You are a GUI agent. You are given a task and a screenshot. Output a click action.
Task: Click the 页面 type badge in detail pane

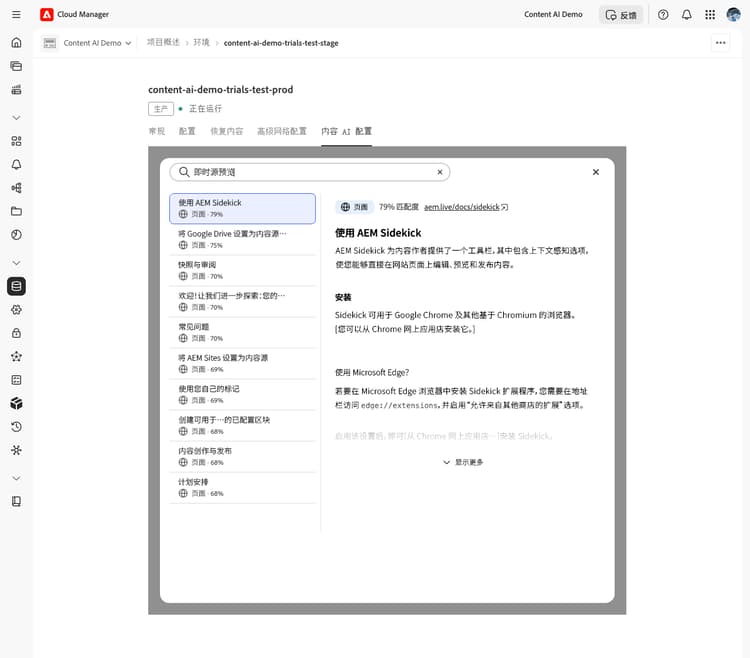354,207
